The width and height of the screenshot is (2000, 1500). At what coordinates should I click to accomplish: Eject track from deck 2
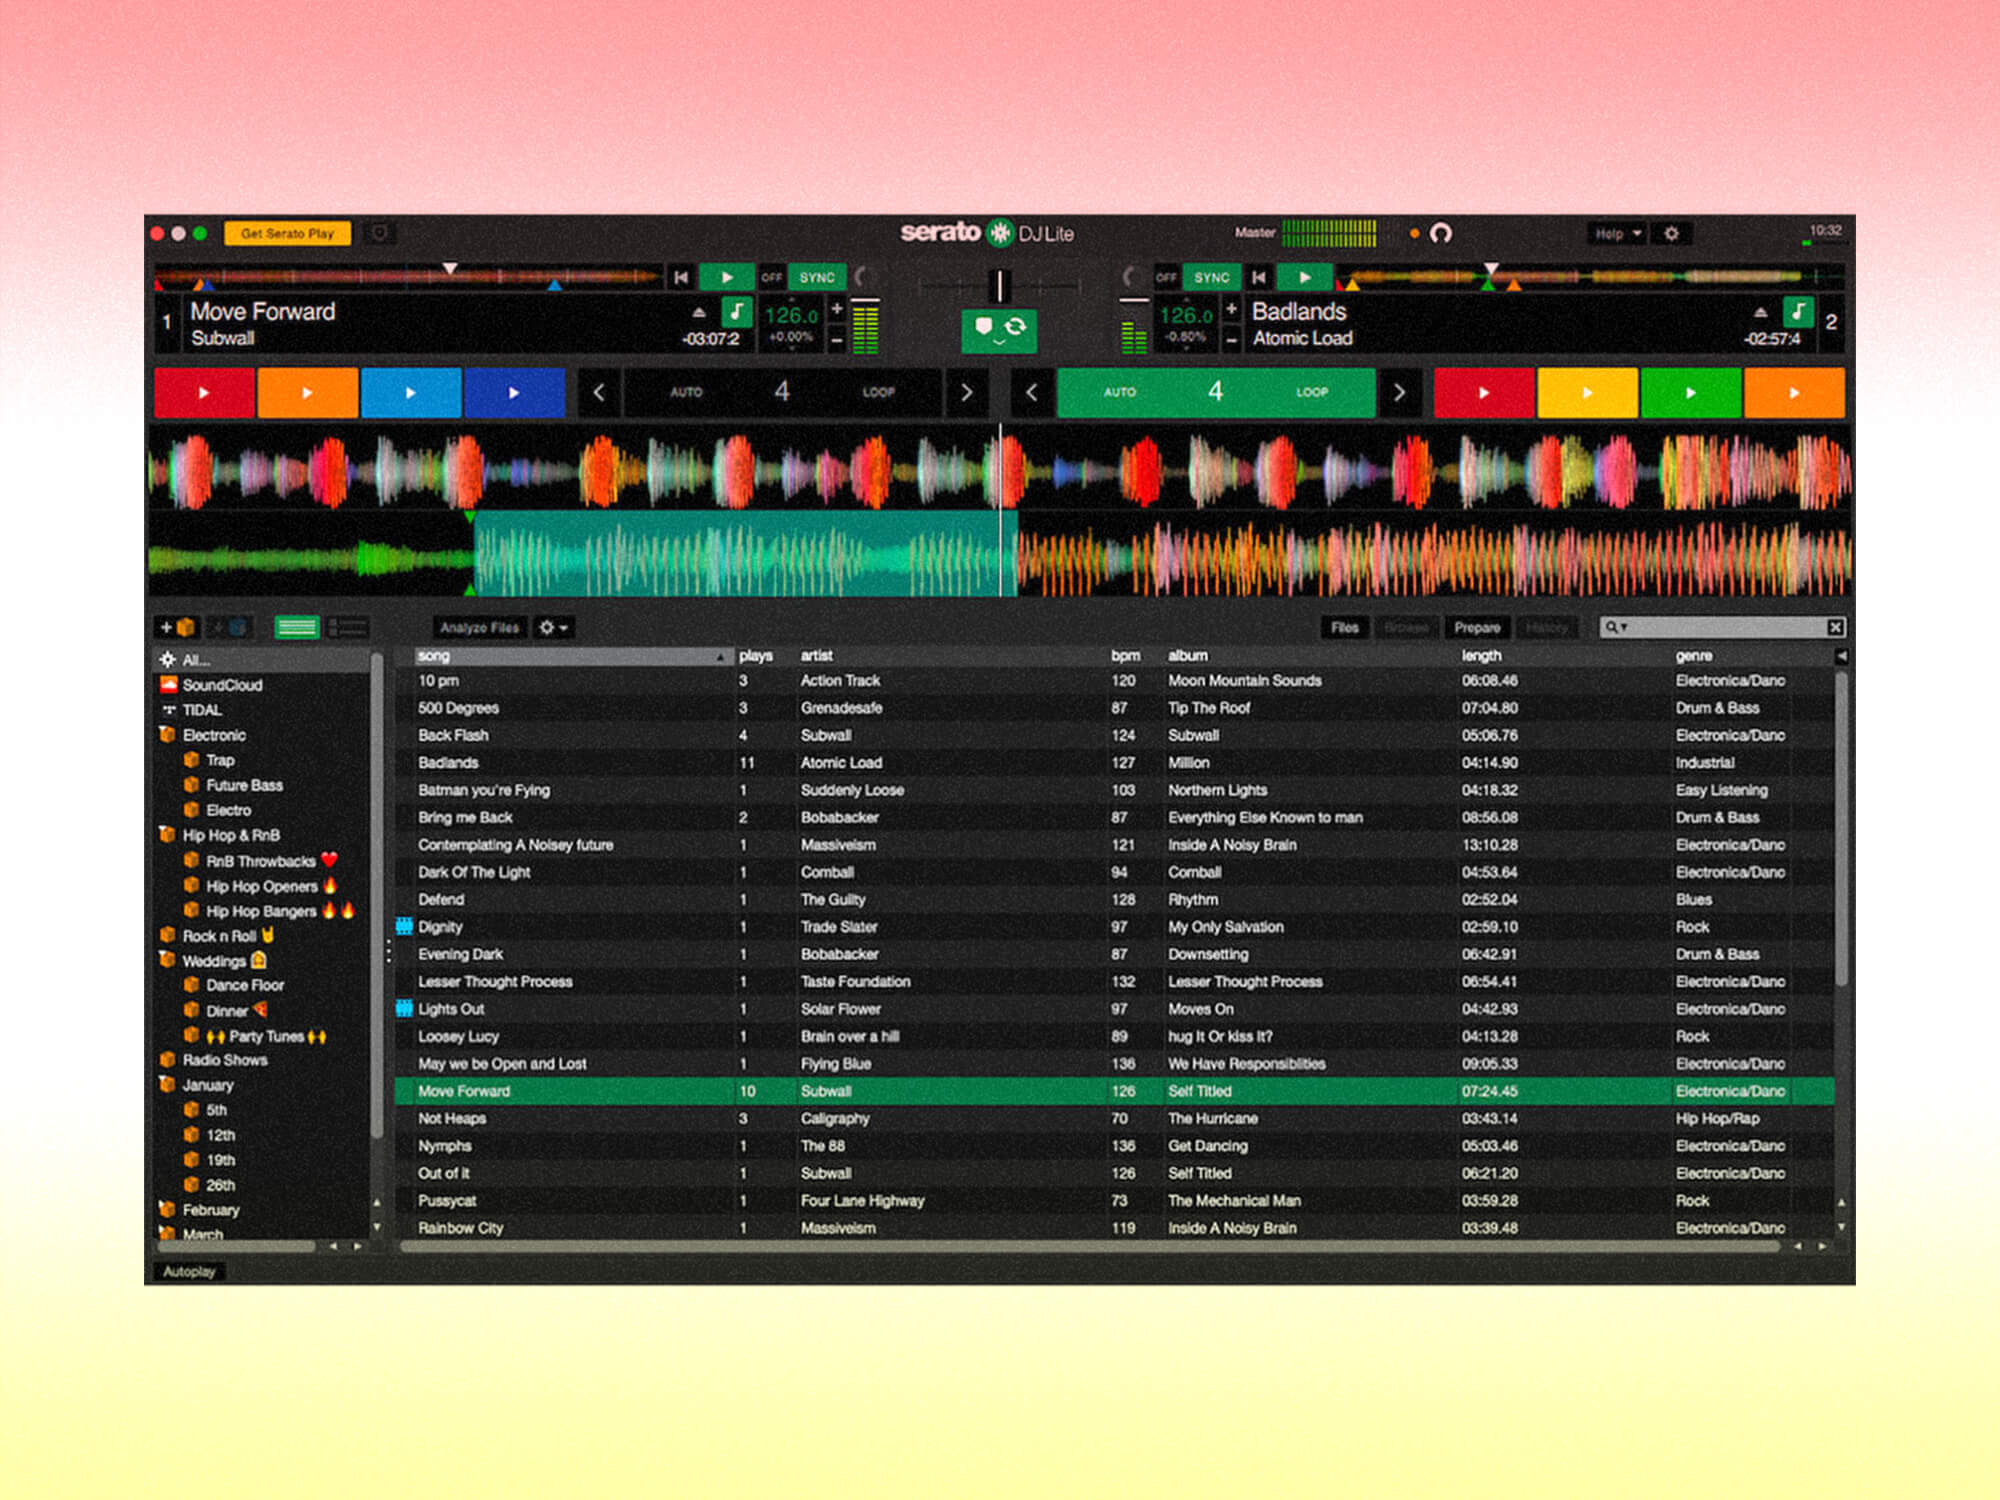[1761, 313]
